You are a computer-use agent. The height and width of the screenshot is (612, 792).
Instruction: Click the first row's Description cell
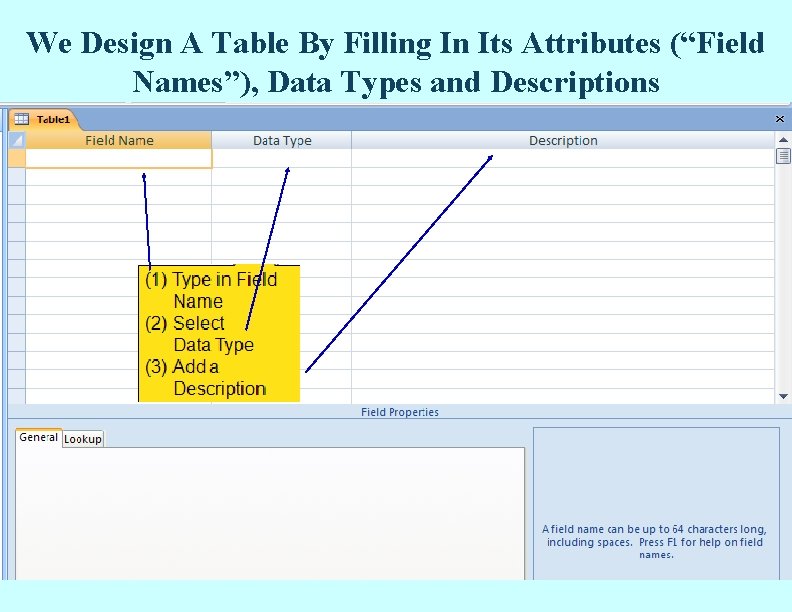(x=563, y=159)
